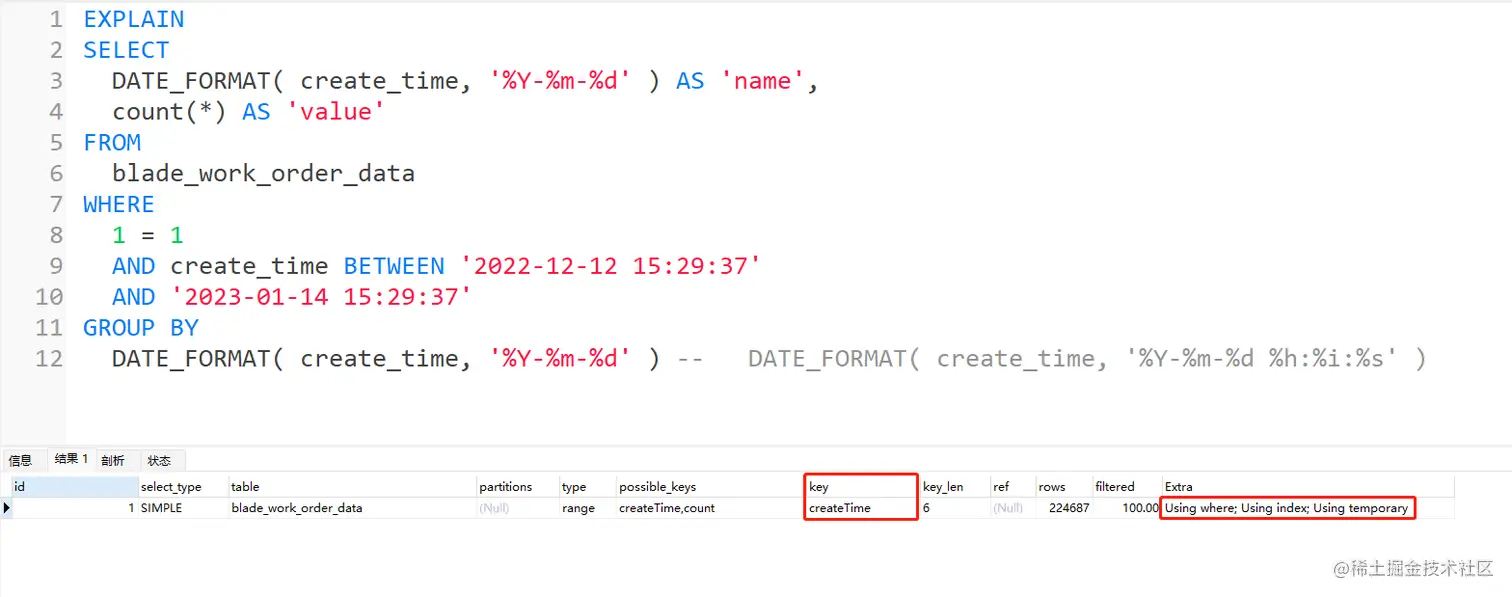Place cursor on the WHERE keyword
The width and height of the screenshot is (1512, 597).
tap(119, 204)
